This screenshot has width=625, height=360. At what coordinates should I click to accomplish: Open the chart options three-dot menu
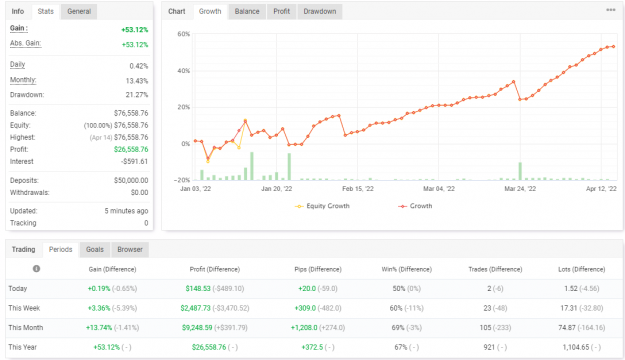[611, 10]
